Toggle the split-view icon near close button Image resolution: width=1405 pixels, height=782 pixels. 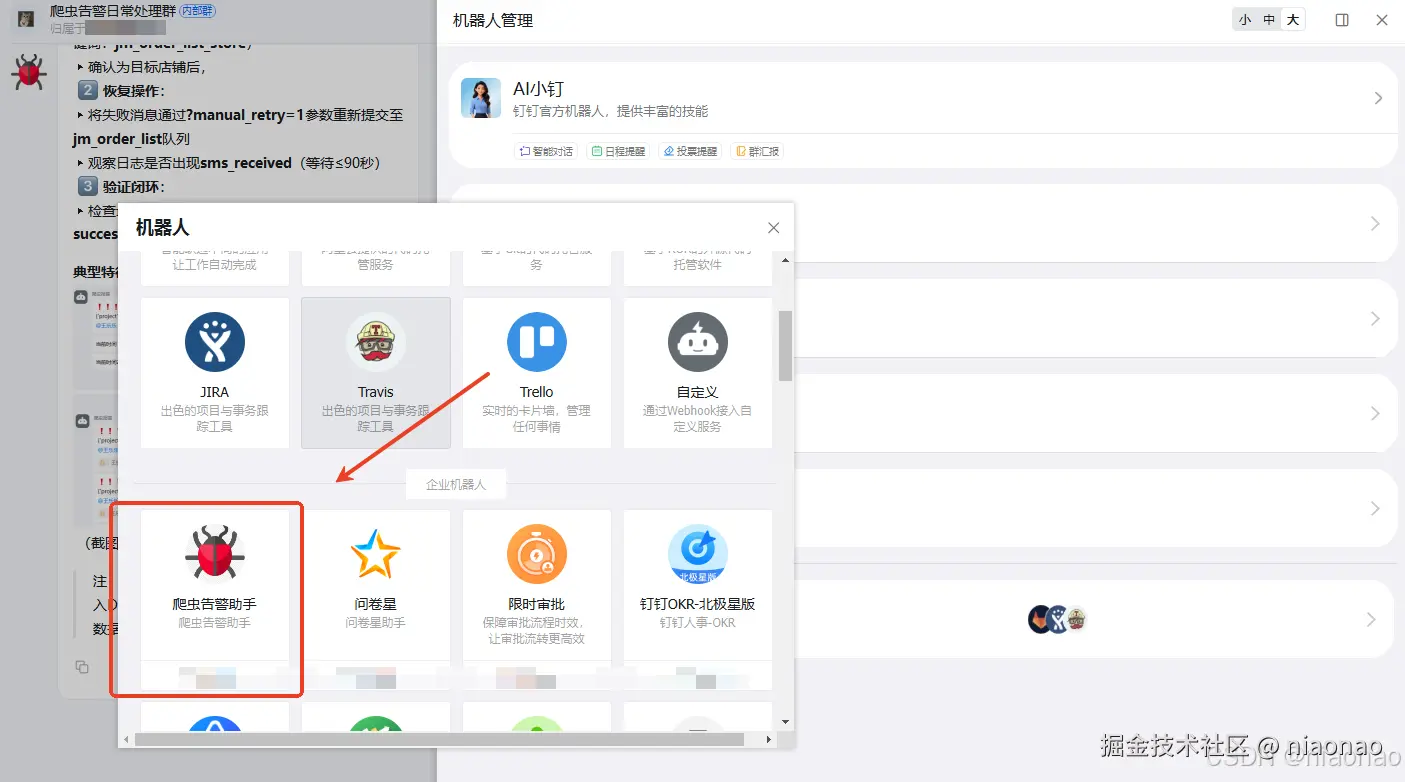(x=1342, y=18)
